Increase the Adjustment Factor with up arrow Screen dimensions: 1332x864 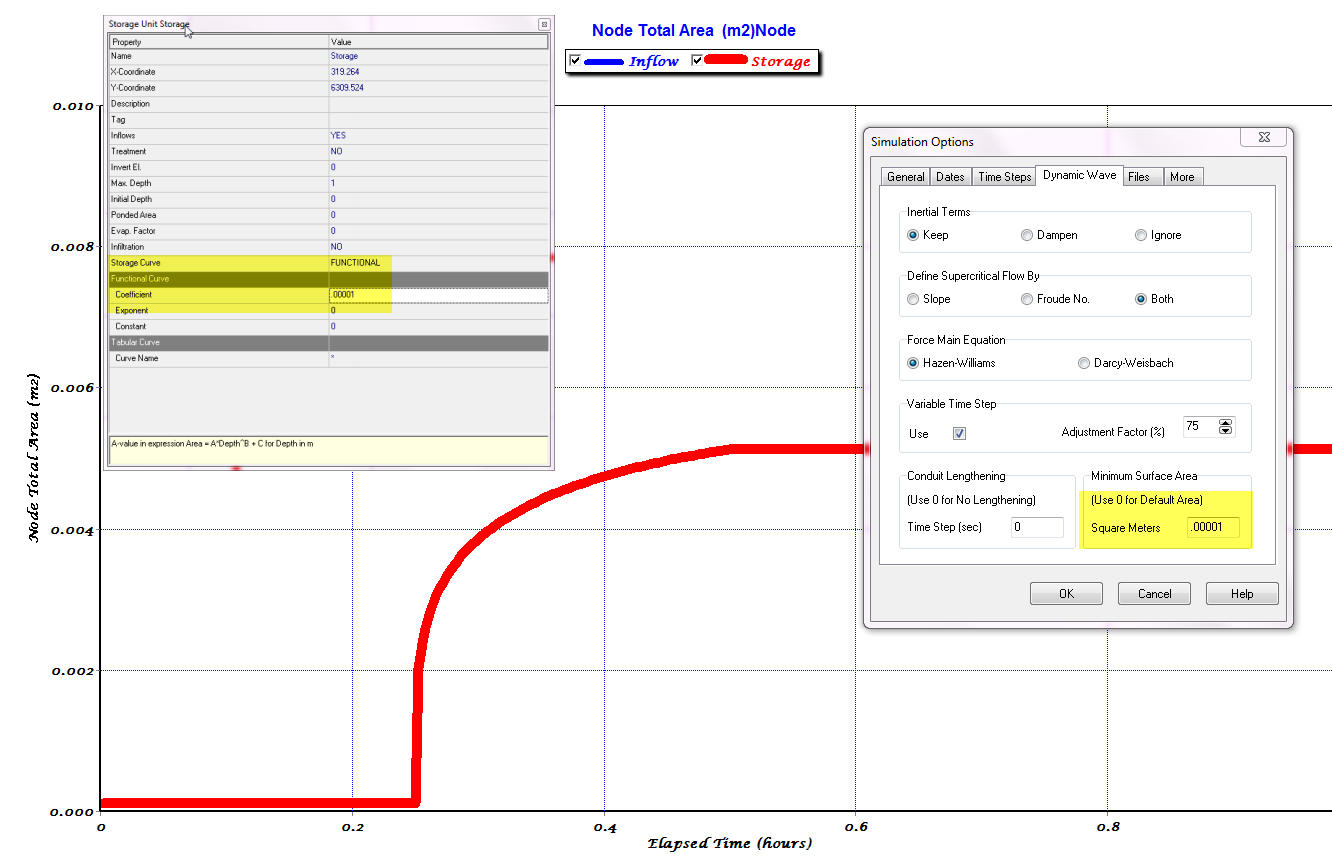(1226, 422)
